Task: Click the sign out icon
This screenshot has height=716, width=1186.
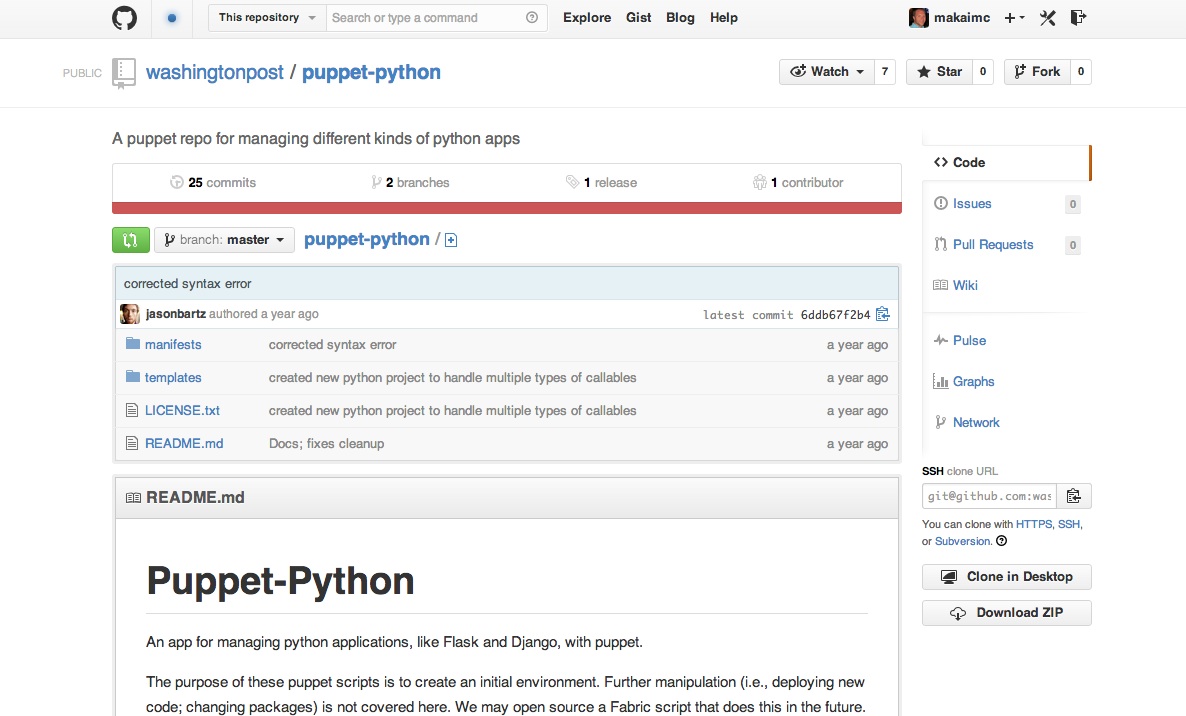Action: tap(1079, 17)
